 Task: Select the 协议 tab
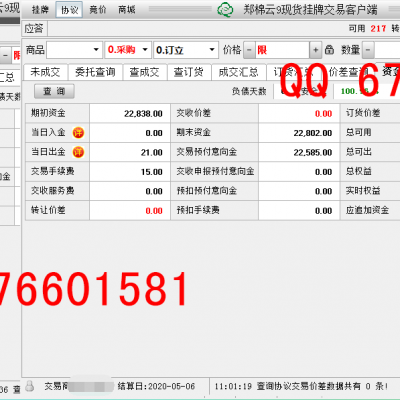(x=69, y=10)
